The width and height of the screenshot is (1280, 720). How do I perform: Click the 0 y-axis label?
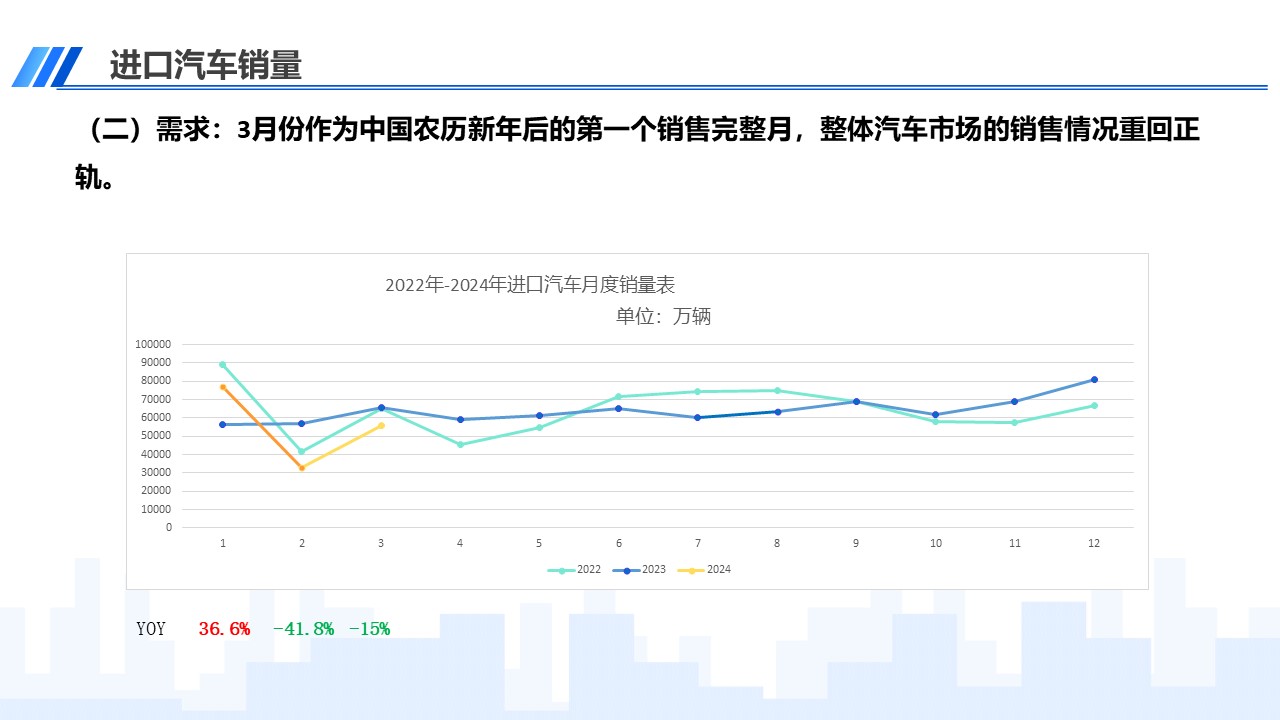pos(169,527)
